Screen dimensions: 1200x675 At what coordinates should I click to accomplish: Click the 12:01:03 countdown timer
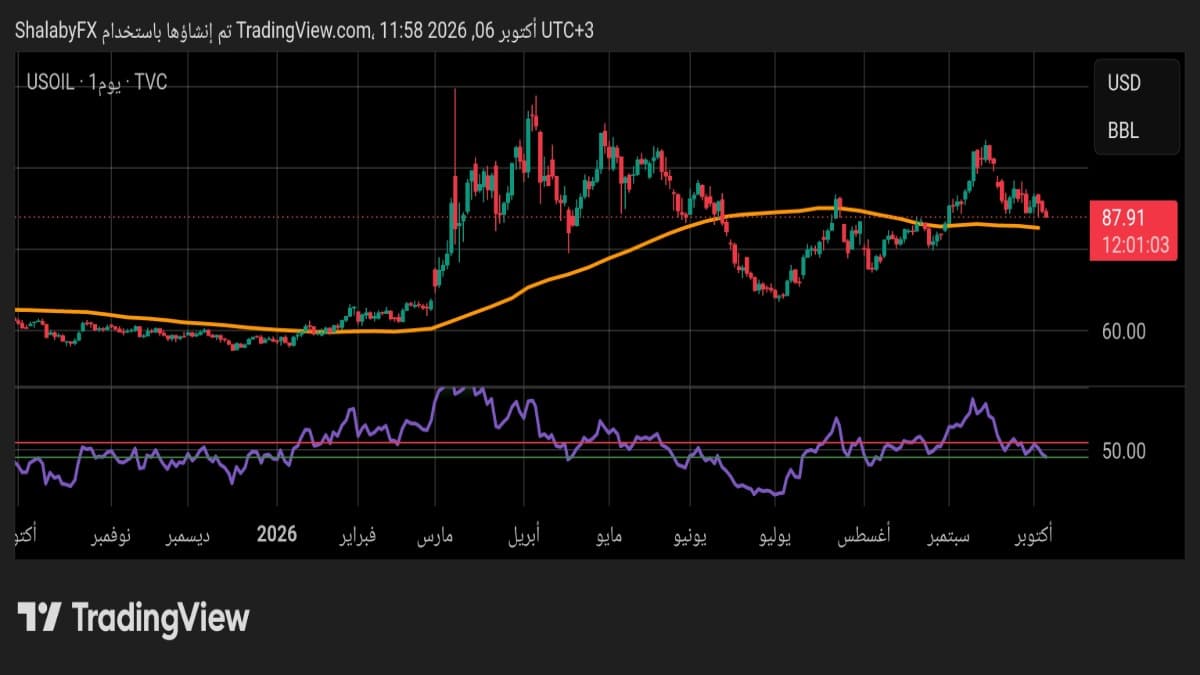point(1135,245)
